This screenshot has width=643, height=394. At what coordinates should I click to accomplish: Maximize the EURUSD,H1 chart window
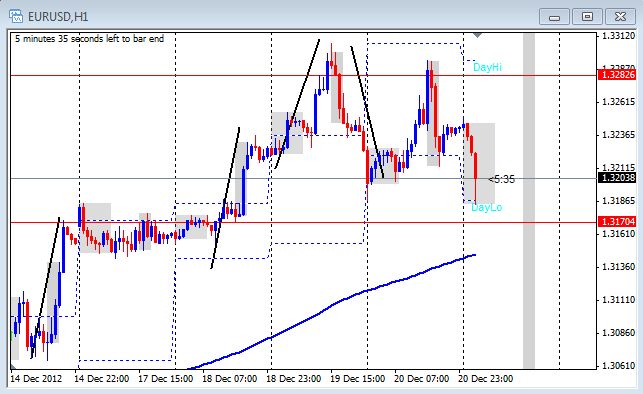click(587, 17)
